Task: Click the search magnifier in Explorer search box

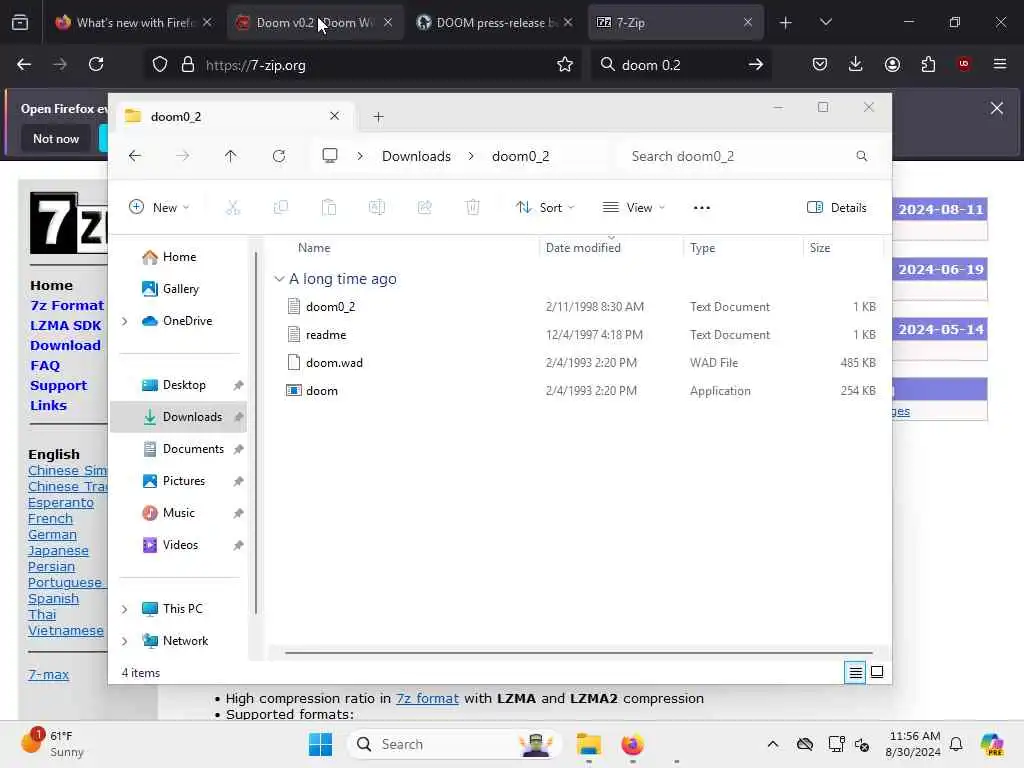Action: 861,156
